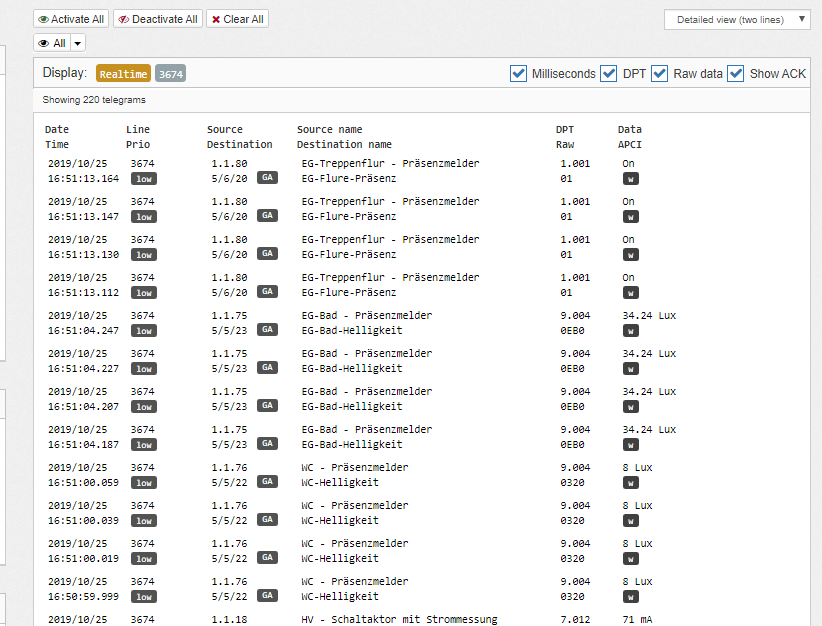
Task: Click GA badge at 16:51:04.187 row
Action: [x=267, y=443]
